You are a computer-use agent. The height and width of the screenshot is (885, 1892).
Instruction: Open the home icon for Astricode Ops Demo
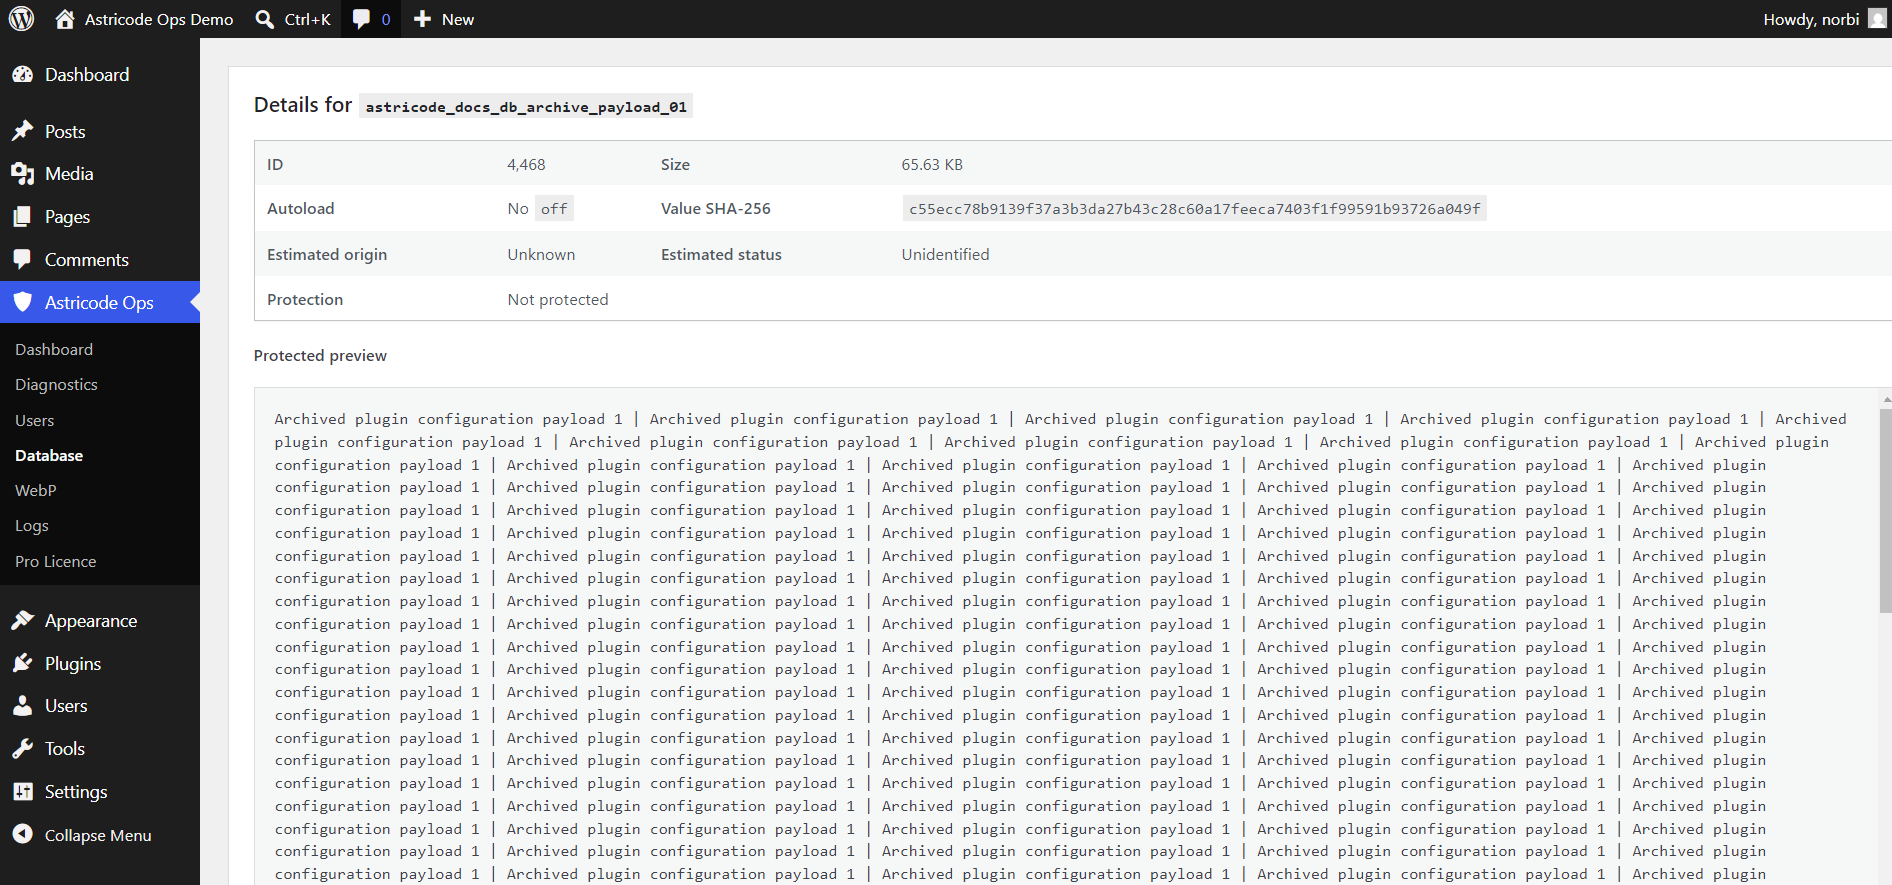point(65,19)
